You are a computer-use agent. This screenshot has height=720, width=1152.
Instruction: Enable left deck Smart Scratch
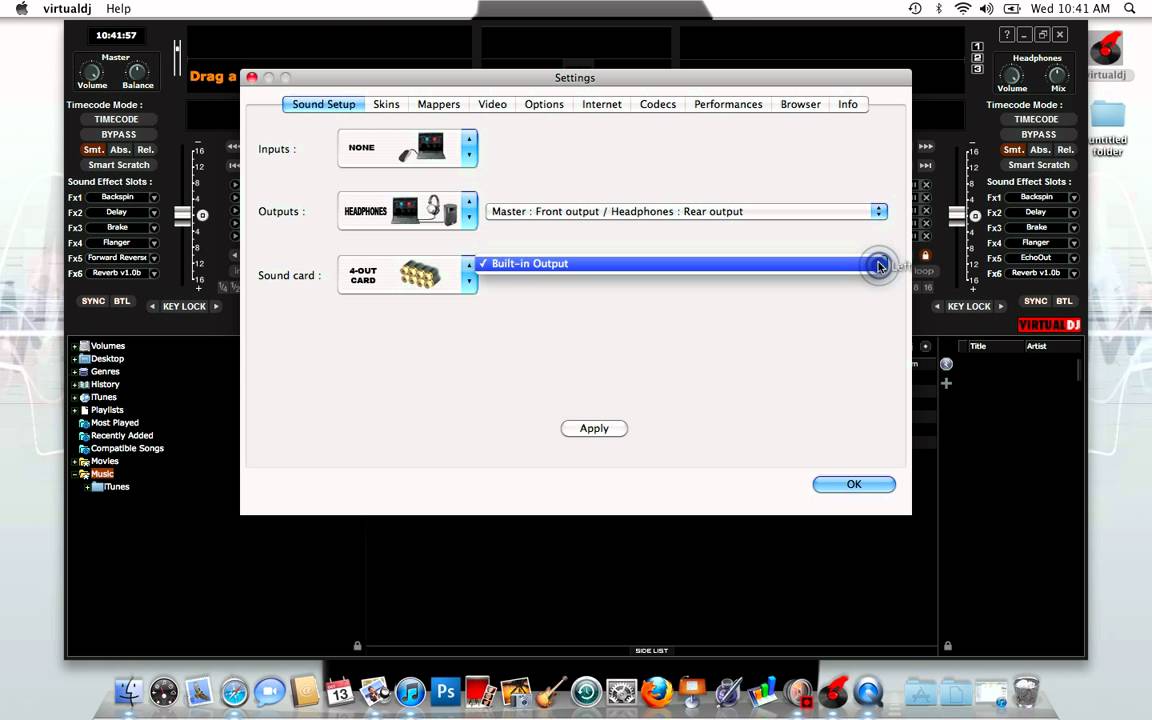119,165
